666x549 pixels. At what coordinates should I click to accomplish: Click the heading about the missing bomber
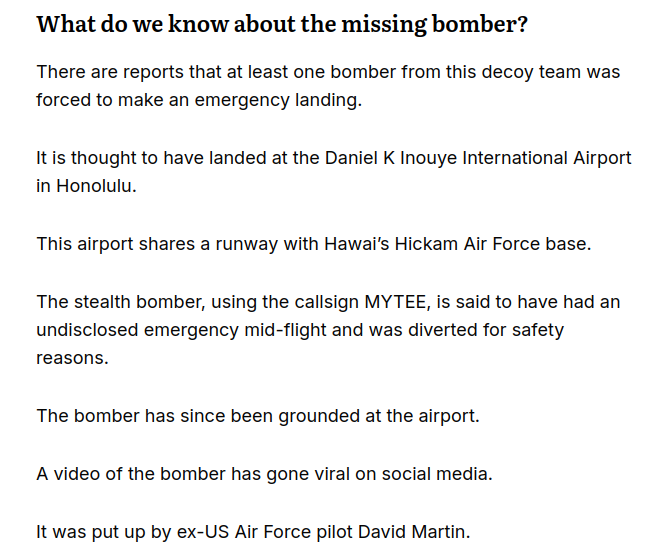pyautogui.click(x=282, y=24)
